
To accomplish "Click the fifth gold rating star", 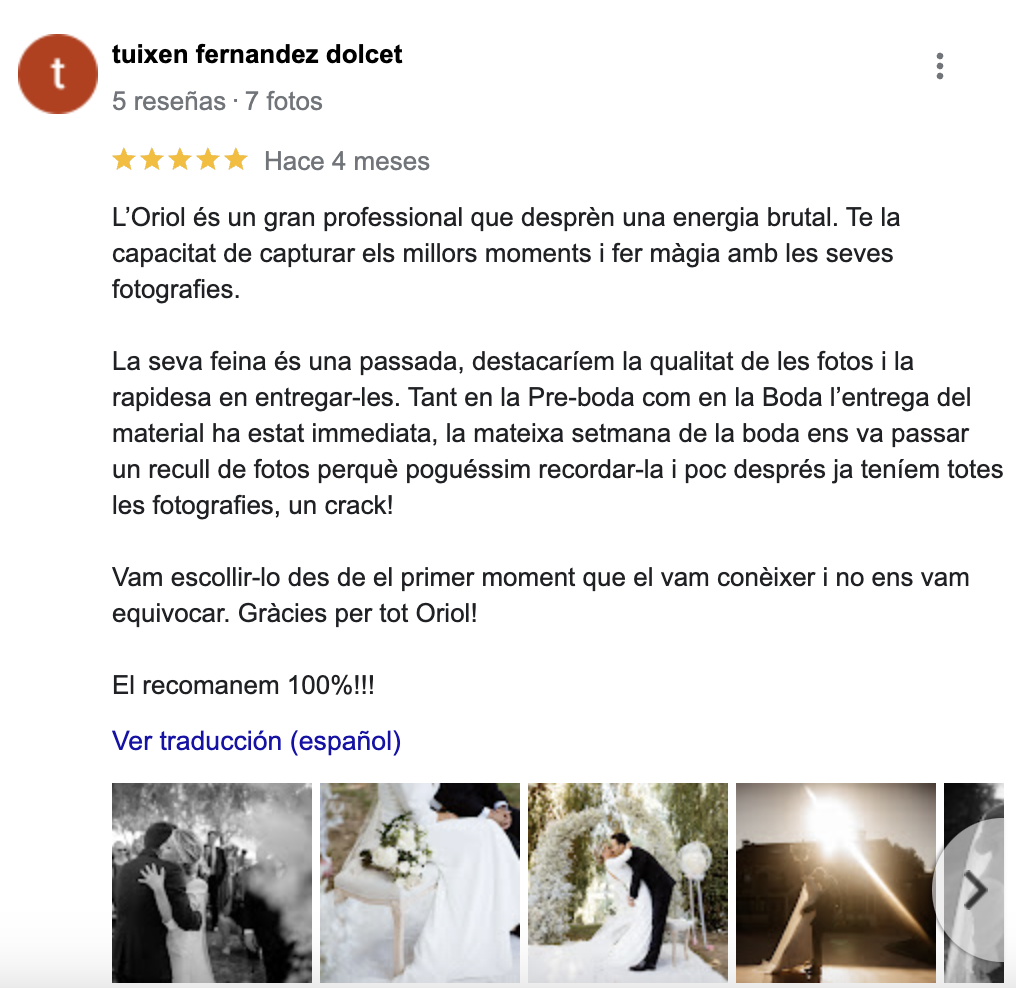I will [236, 159].
